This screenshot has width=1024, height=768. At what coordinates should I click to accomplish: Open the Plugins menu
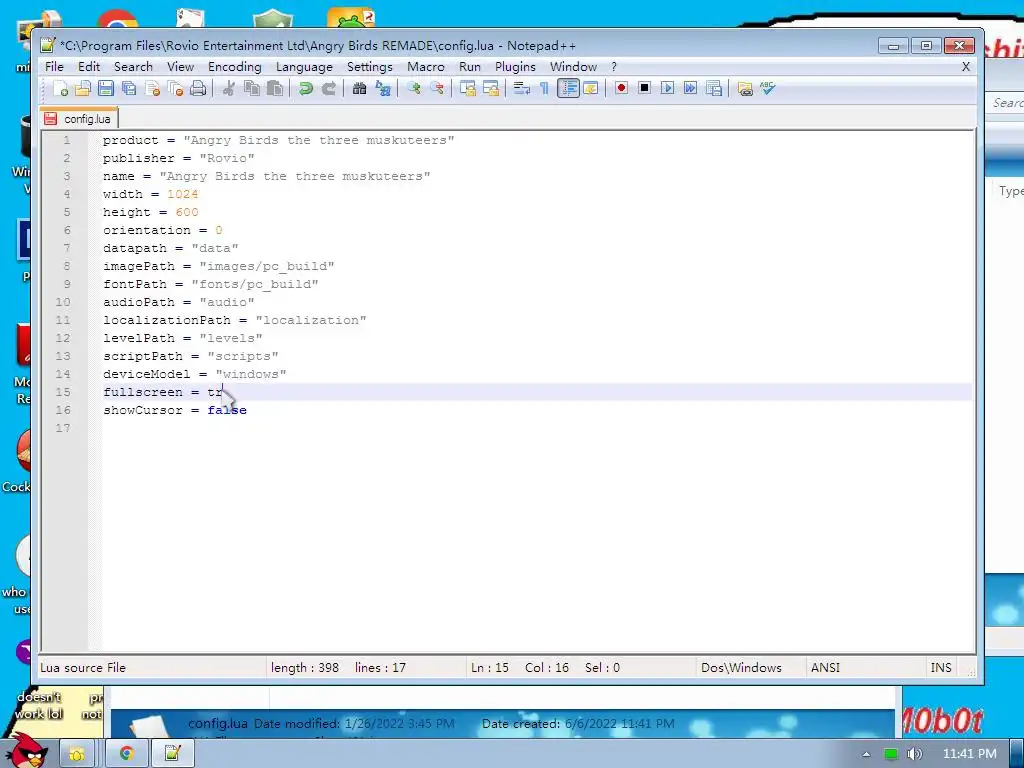515,67
